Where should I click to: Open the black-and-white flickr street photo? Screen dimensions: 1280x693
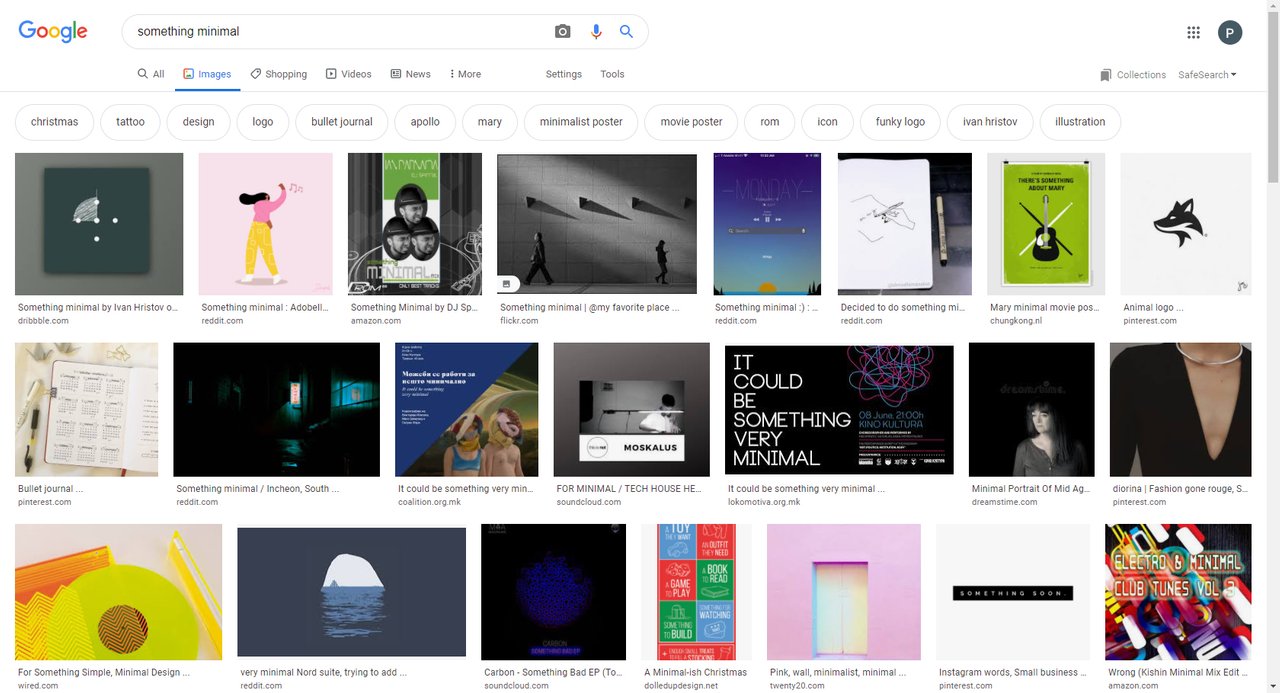597,224
